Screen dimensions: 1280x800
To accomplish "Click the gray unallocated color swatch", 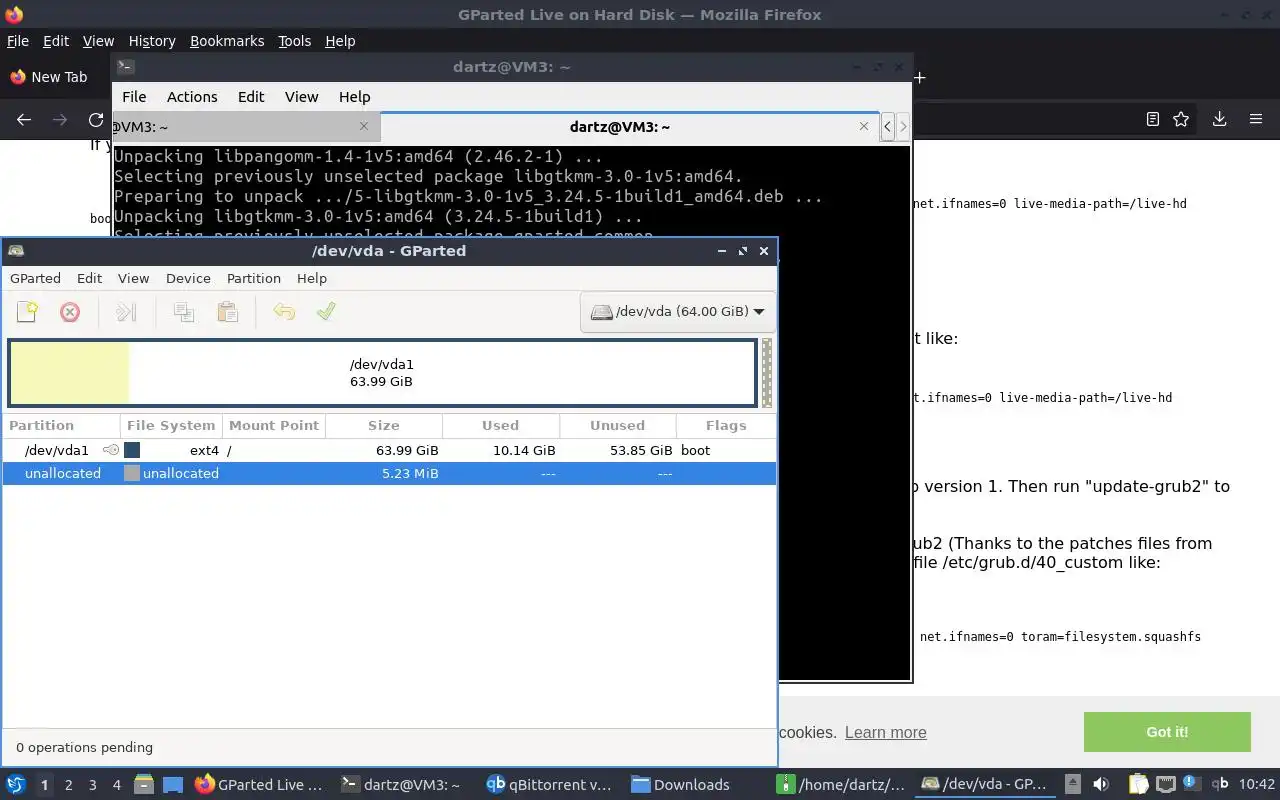I will pyautogui.click(x=132, y=474).
